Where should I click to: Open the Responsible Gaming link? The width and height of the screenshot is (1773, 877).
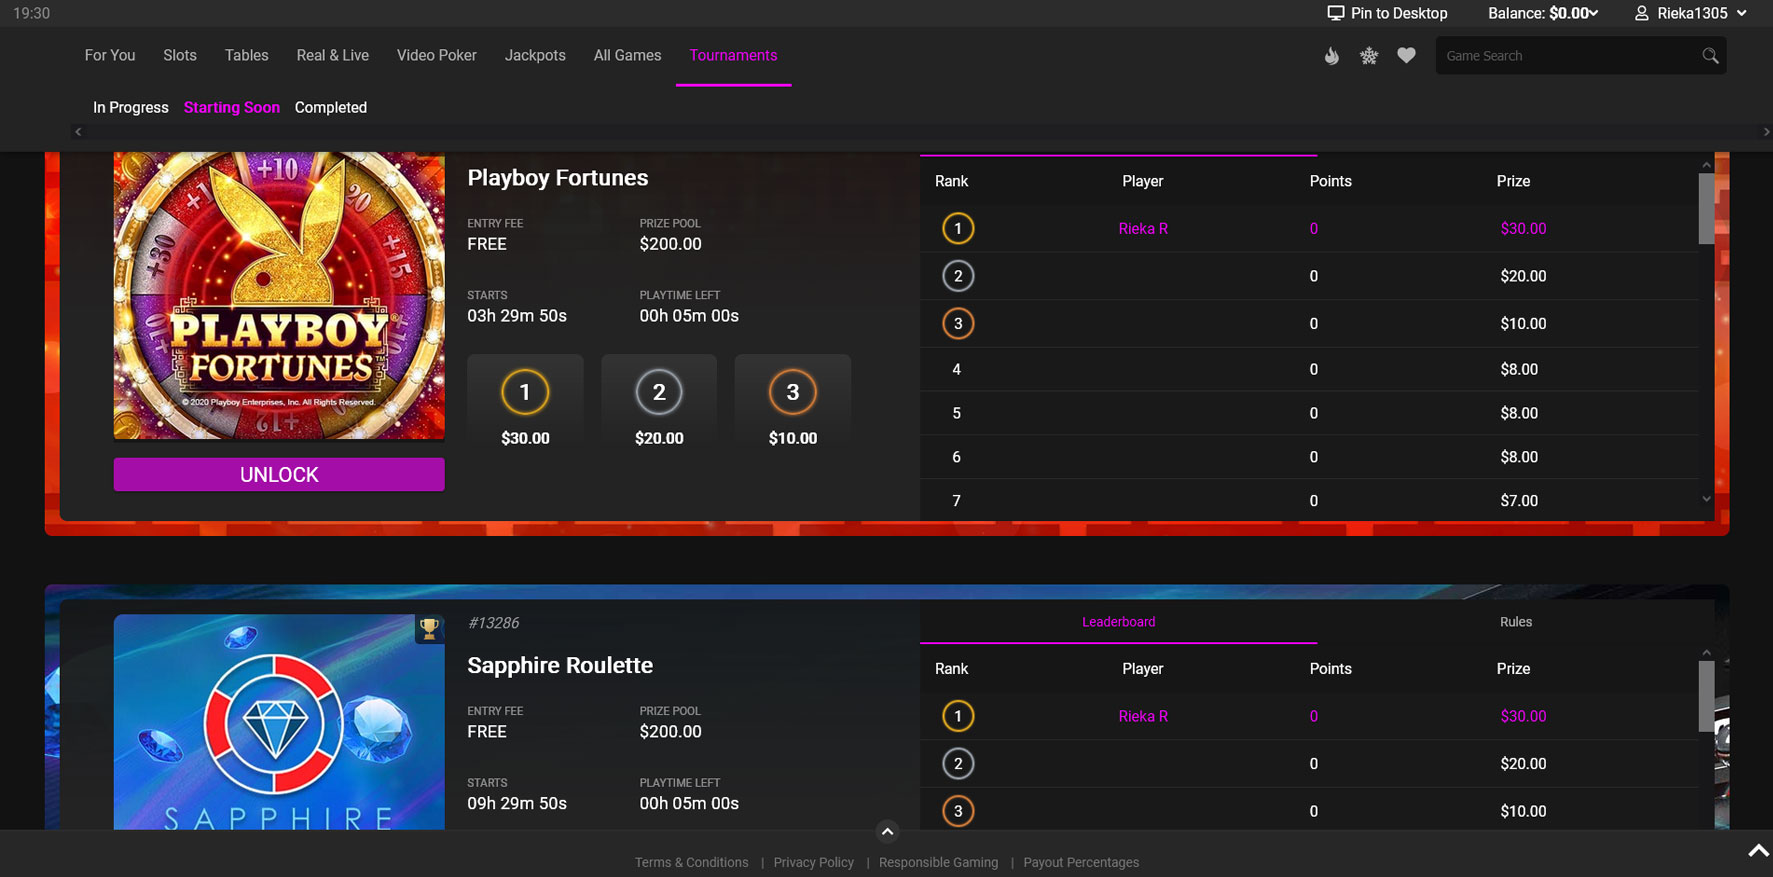[x=938, y=862]
